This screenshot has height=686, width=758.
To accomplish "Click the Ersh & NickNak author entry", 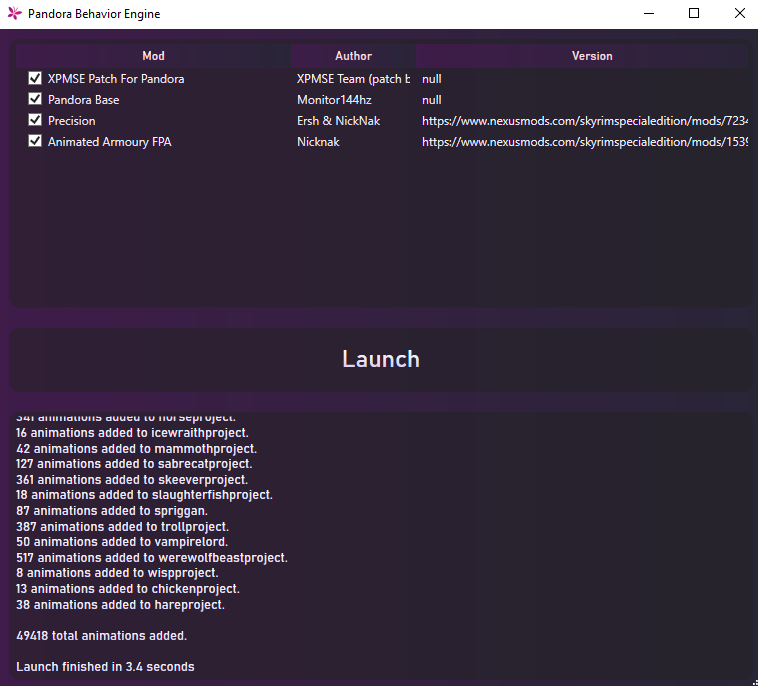I will tap(338, 121).
